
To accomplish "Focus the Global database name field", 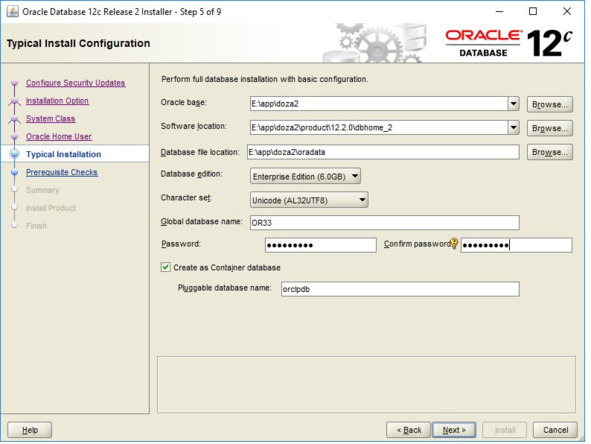I will click(384, 222).
